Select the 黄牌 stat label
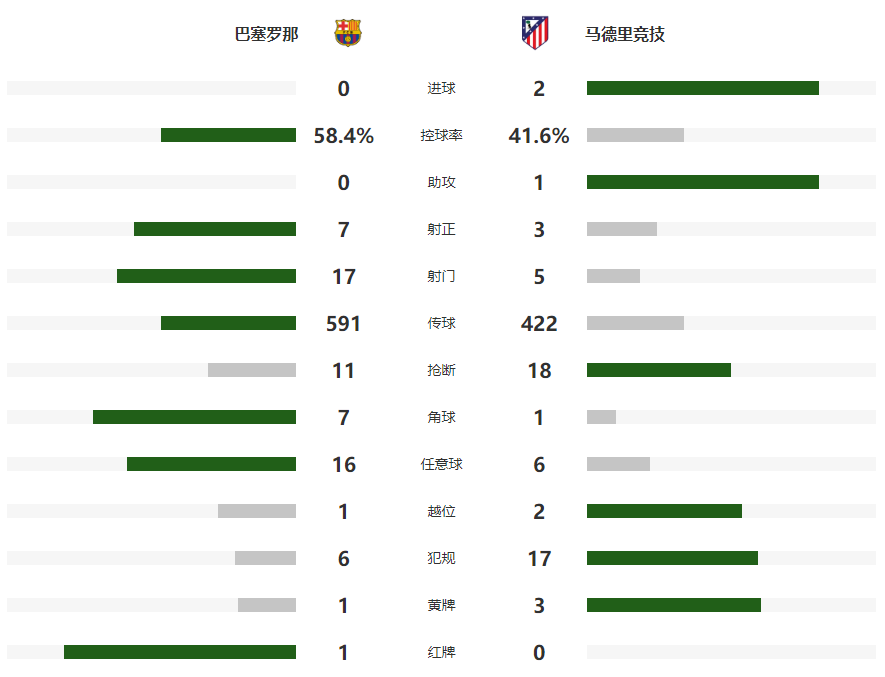Viewport: 885px width, 677px height. 441,605
